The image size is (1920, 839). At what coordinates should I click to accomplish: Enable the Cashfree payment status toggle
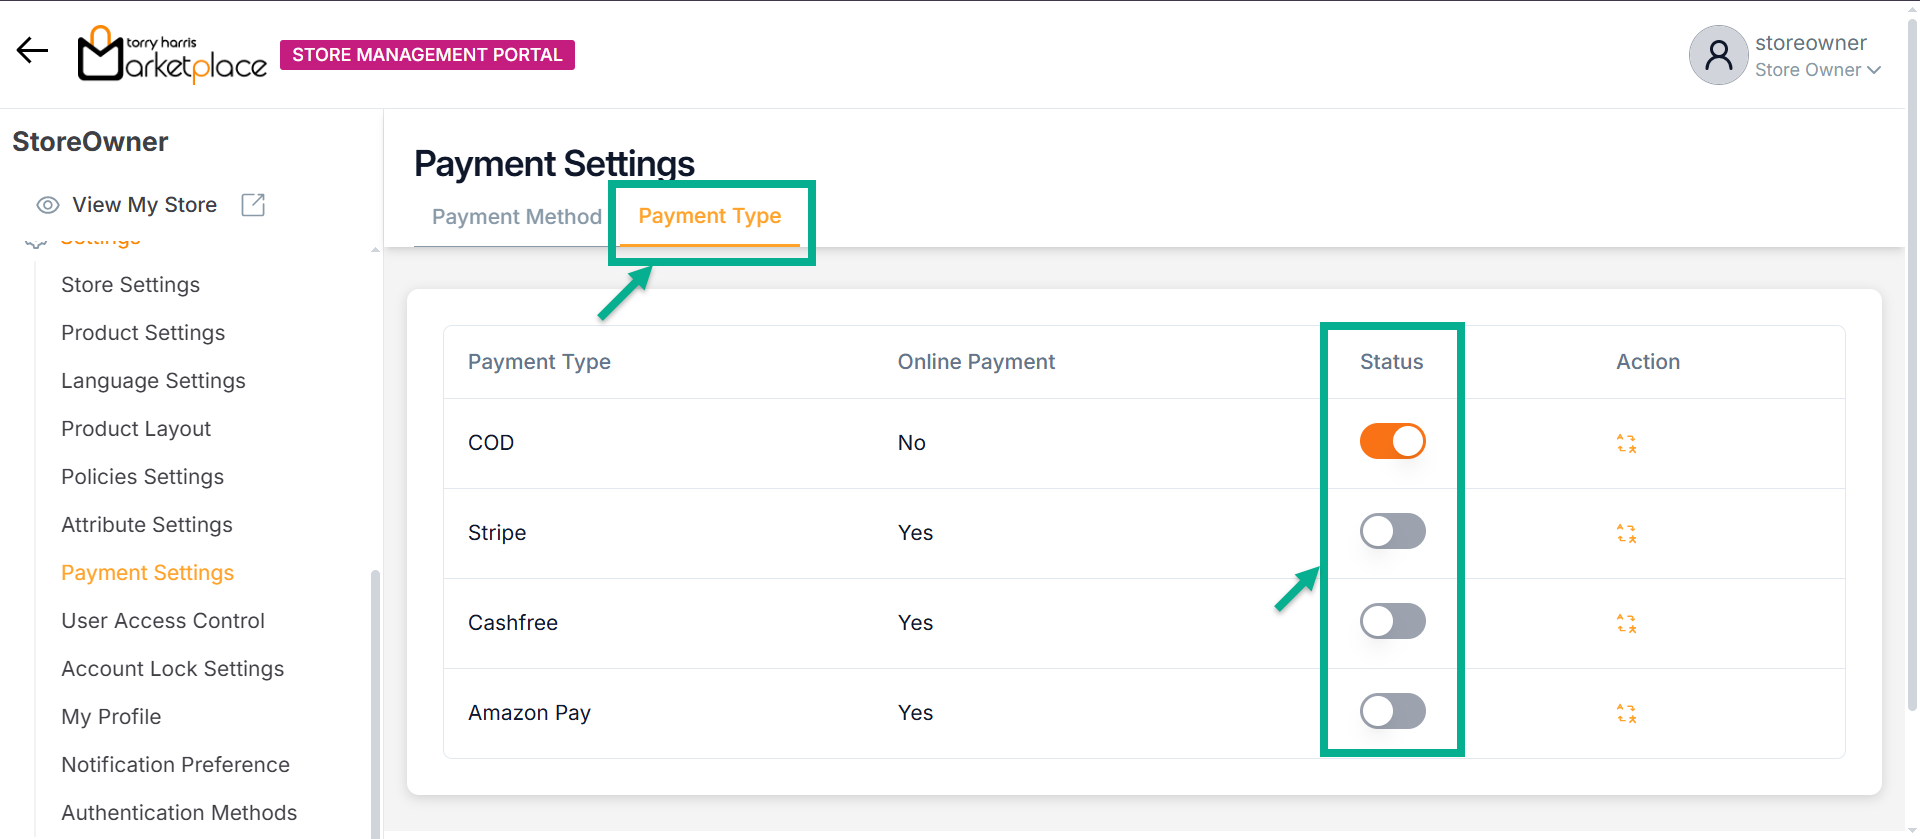(1392, 621)
